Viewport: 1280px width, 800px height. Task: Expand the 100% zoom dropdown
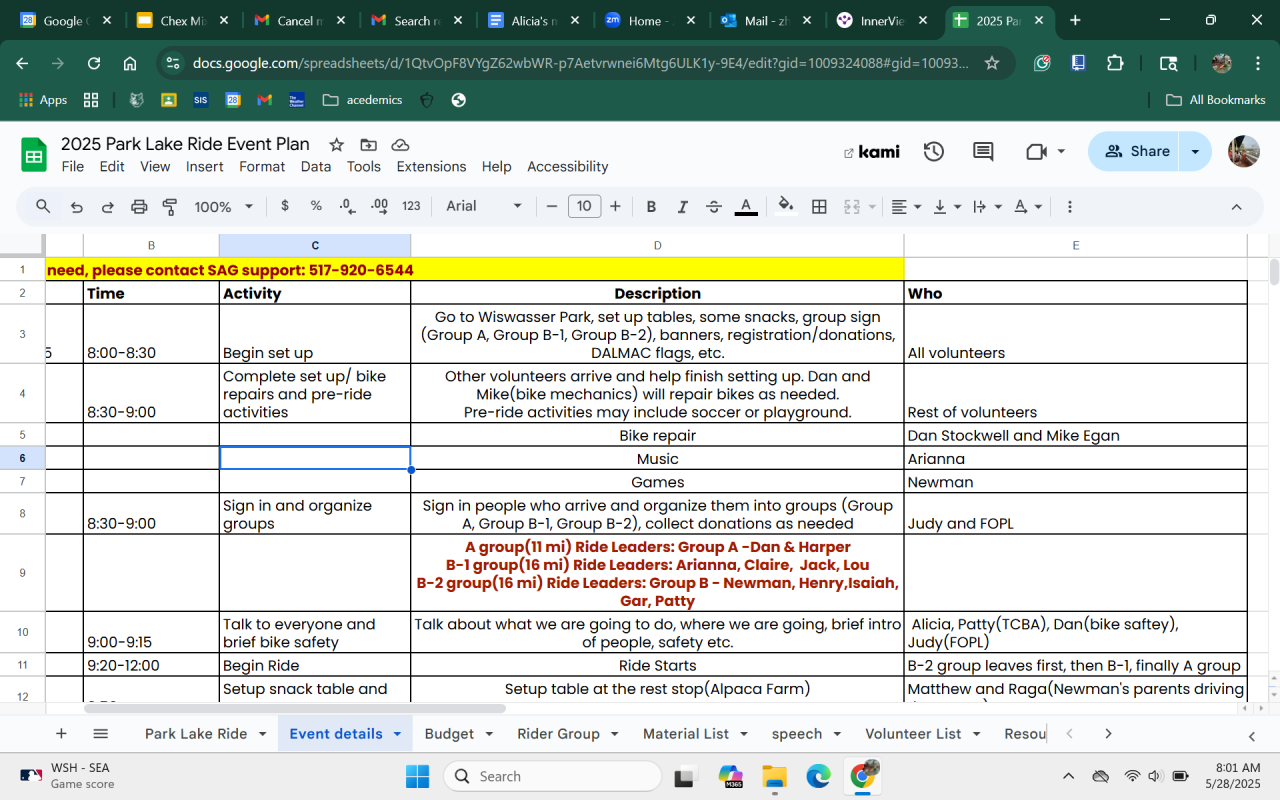[x=222, y=207]
